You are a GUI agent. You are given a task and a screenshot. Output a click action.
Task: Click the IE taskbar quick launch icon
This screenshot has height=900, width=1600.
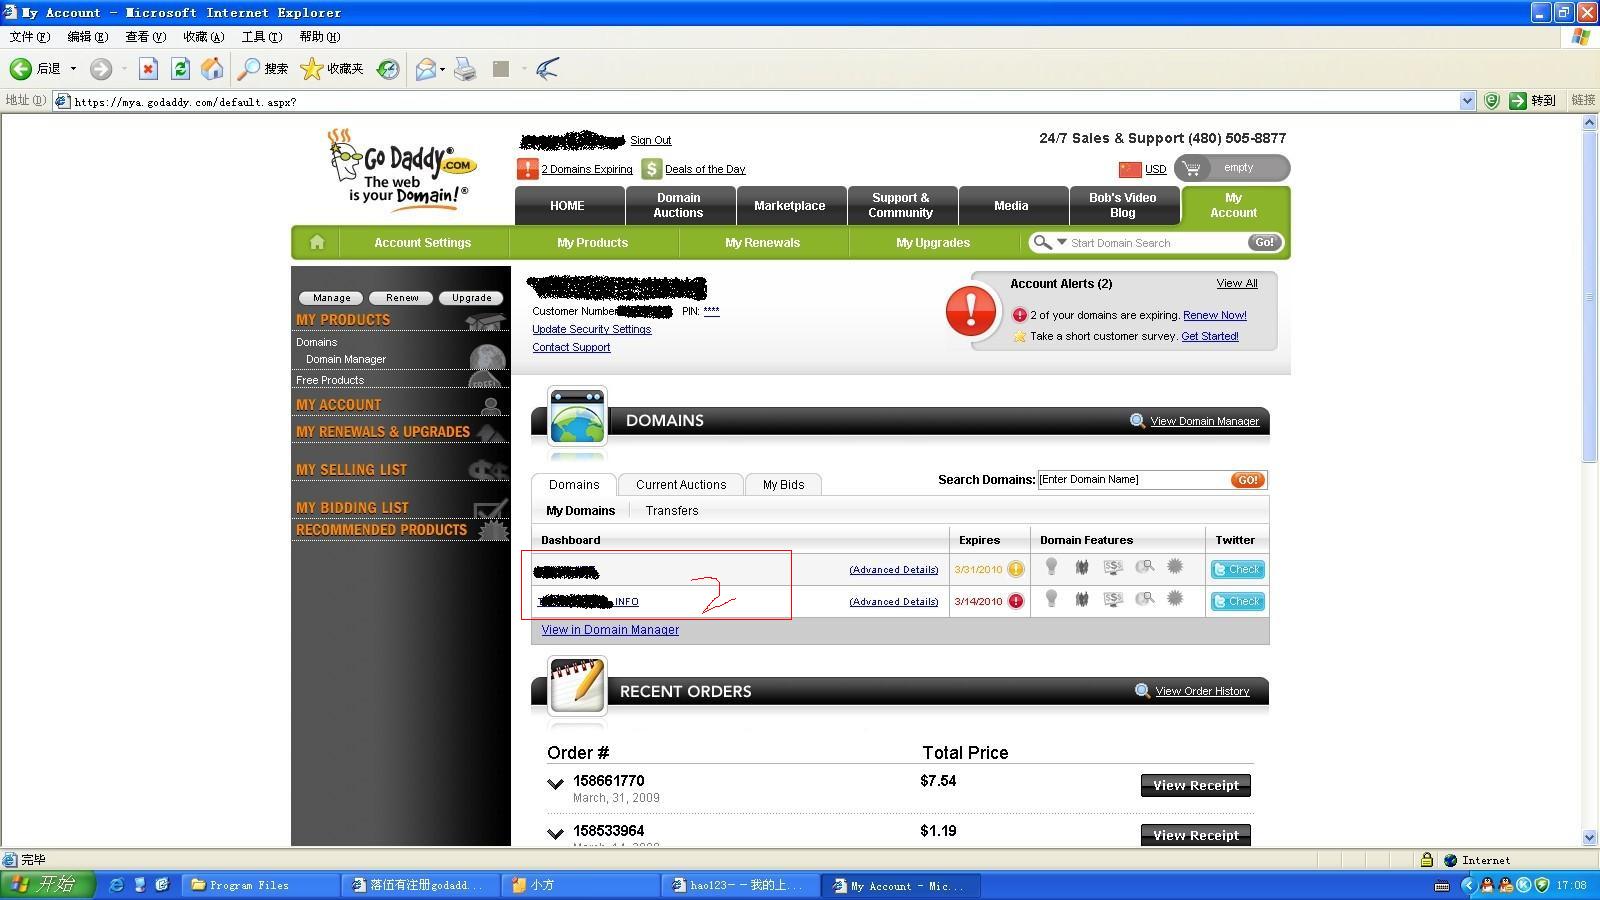coord(117,885)
